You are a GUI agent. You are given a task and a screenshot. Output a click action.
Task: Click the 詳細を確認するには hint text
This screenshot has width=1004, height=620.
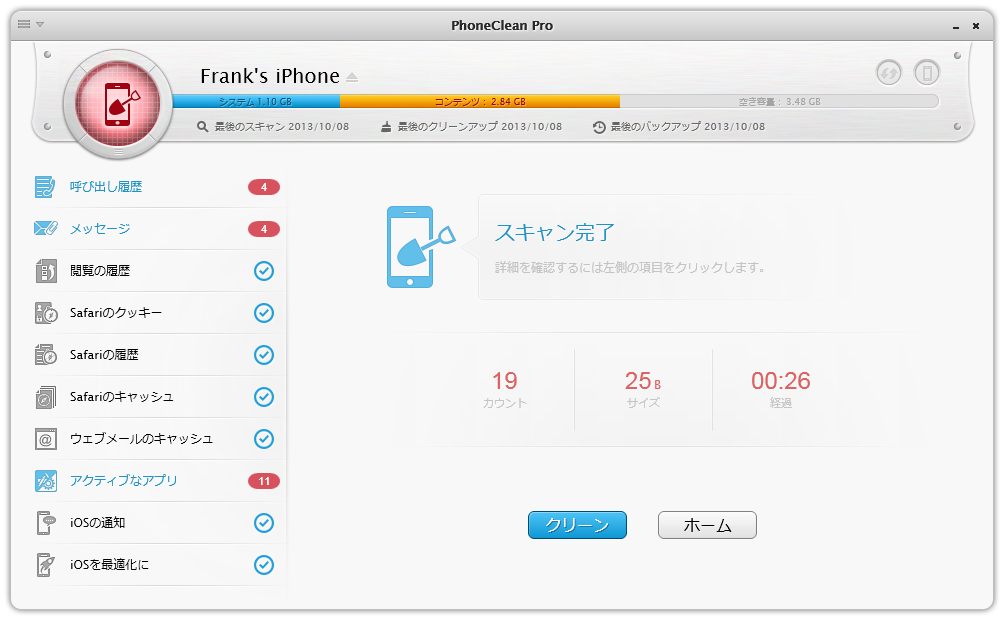tap(630, 267)
